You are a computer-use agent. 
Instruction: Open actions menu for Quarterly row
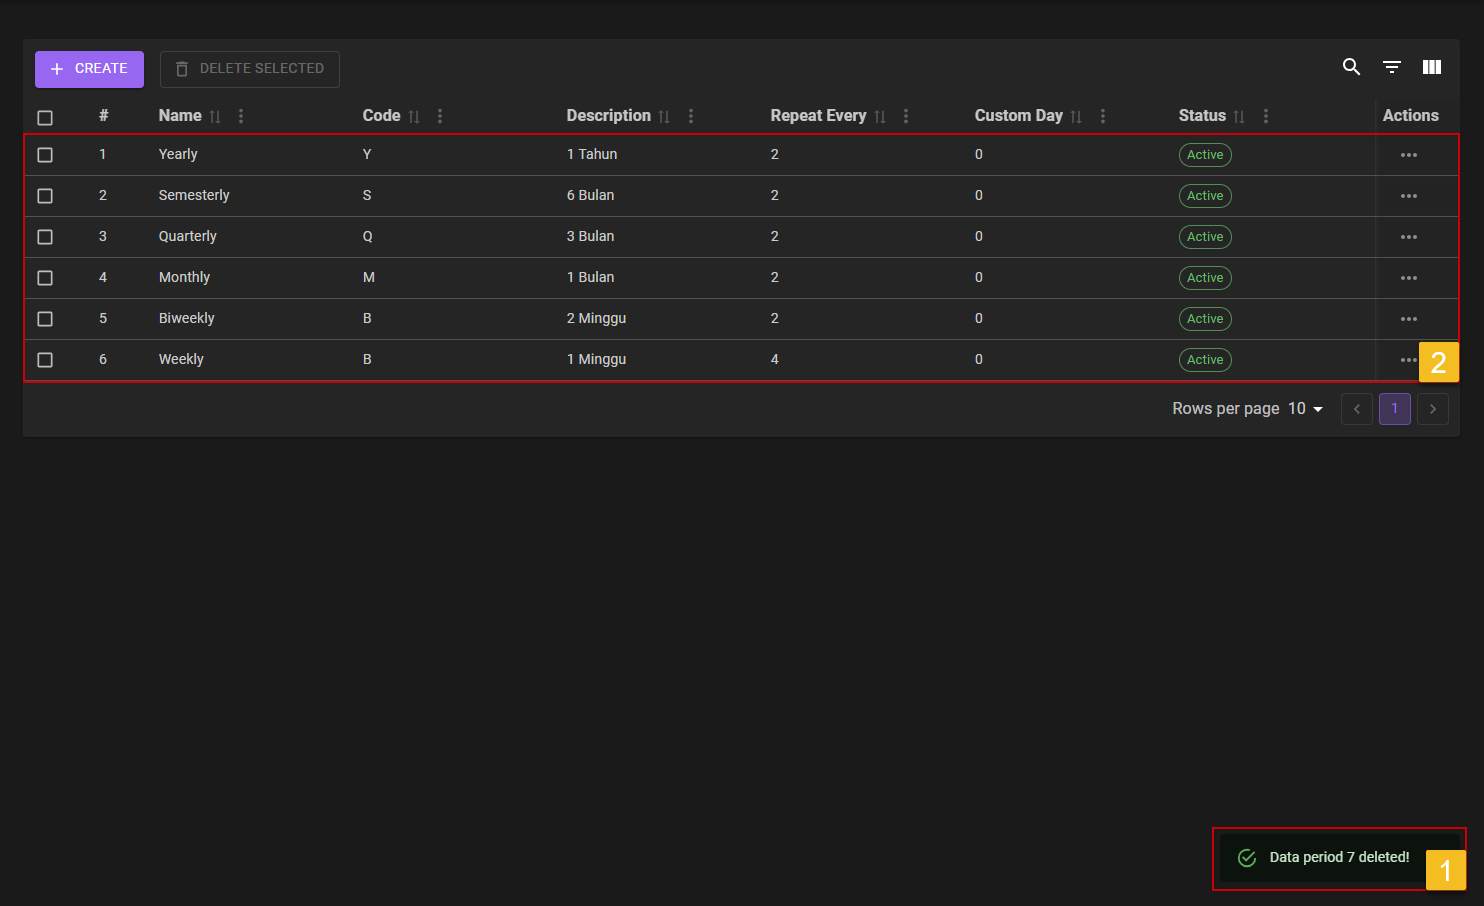pos(1408,237)
